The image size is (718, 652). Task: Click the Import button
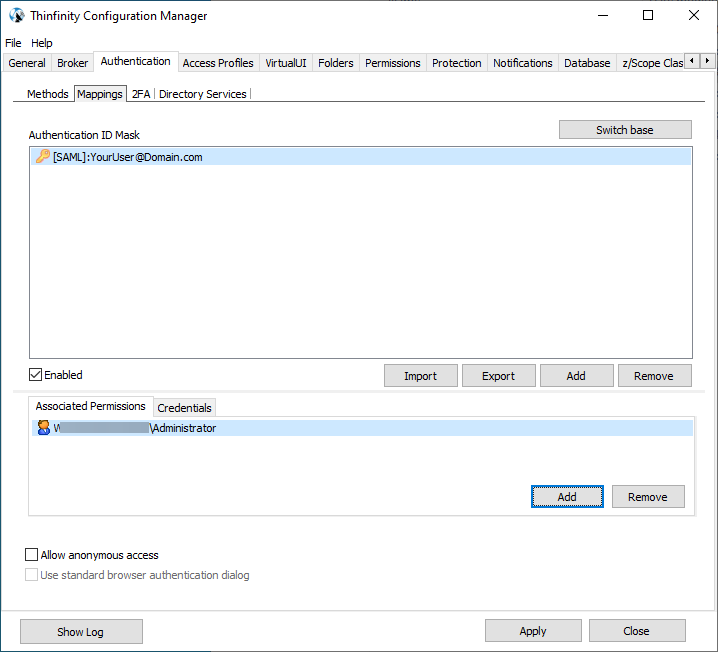coord(420,376)
